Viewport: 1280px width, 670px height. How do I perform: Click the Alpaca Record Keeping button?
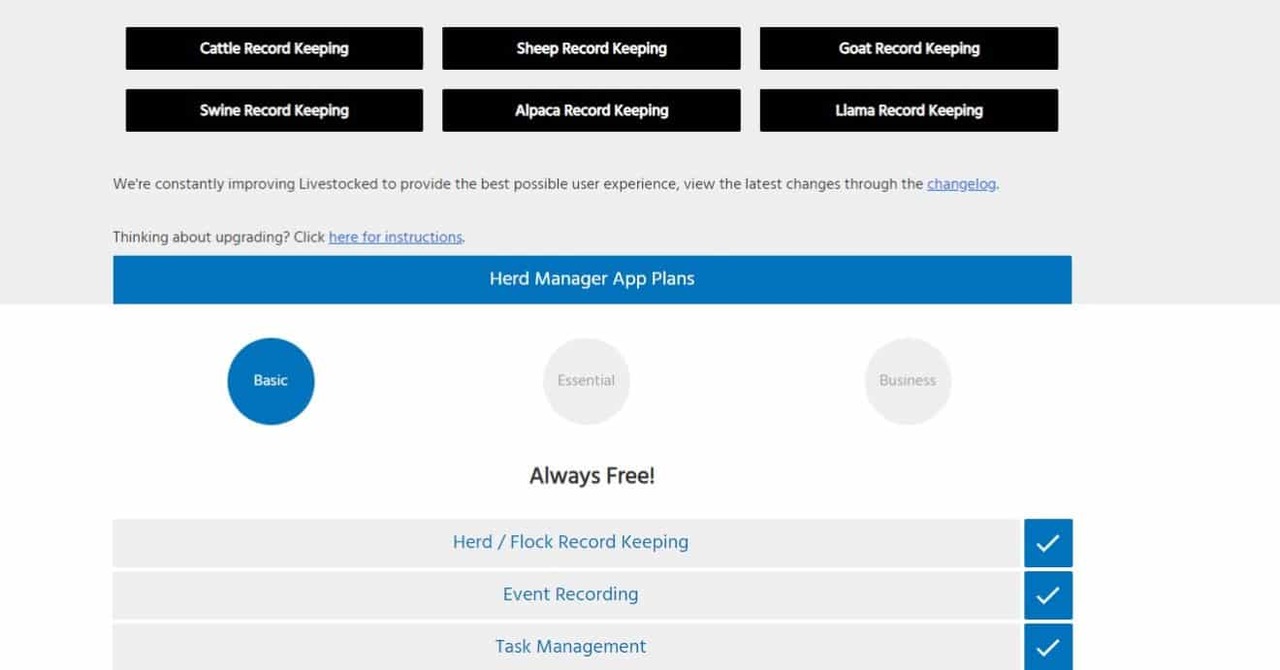pyautogui.click(x=591, y=110)
